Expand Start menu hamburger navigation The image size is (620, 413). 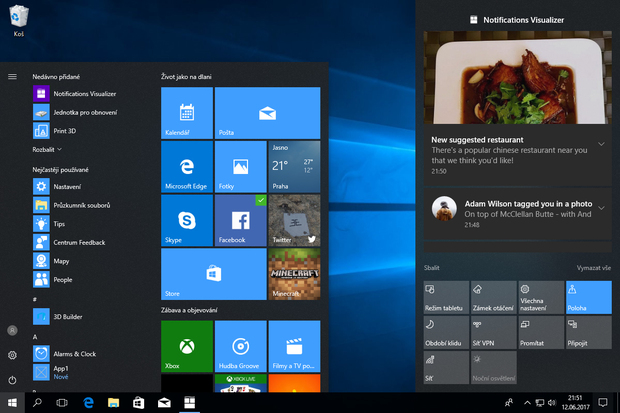tap(12, 77)
